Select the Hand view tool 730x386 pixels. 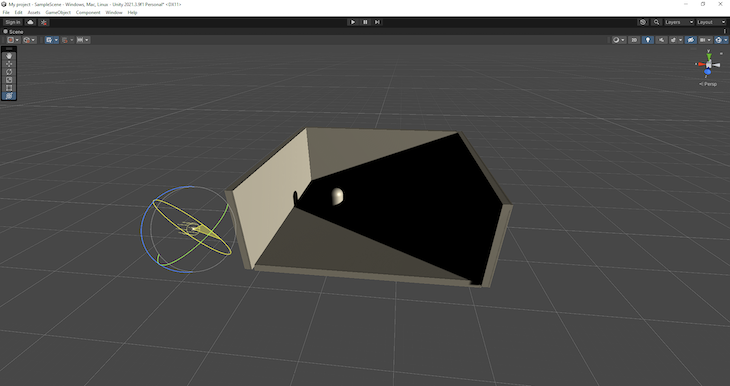click(x=9, y=56)
